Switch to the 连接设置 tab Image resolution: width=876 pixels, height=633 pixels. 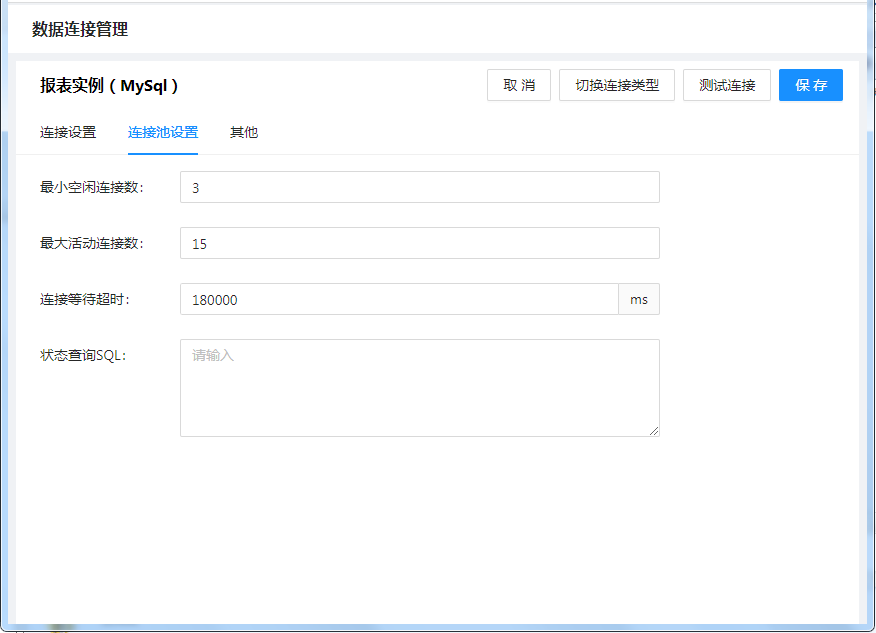coord(68,132)
